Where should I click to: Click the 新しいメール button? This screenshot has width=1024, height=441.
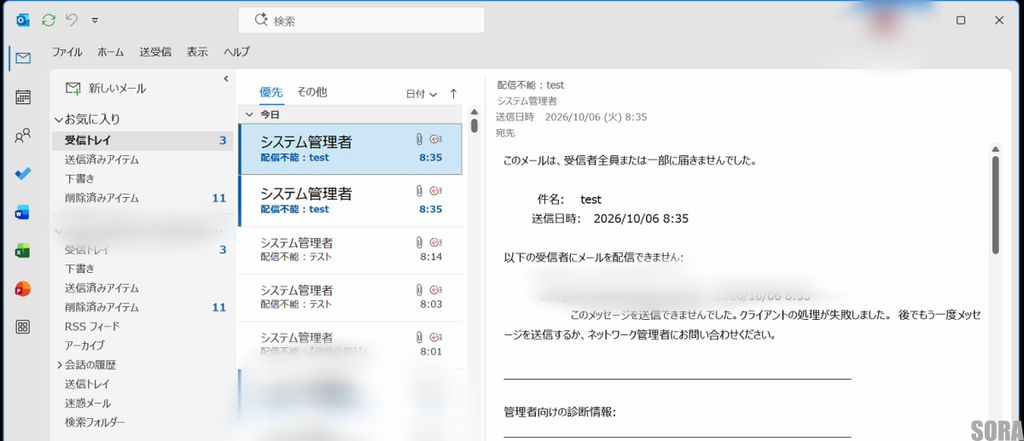106,88
